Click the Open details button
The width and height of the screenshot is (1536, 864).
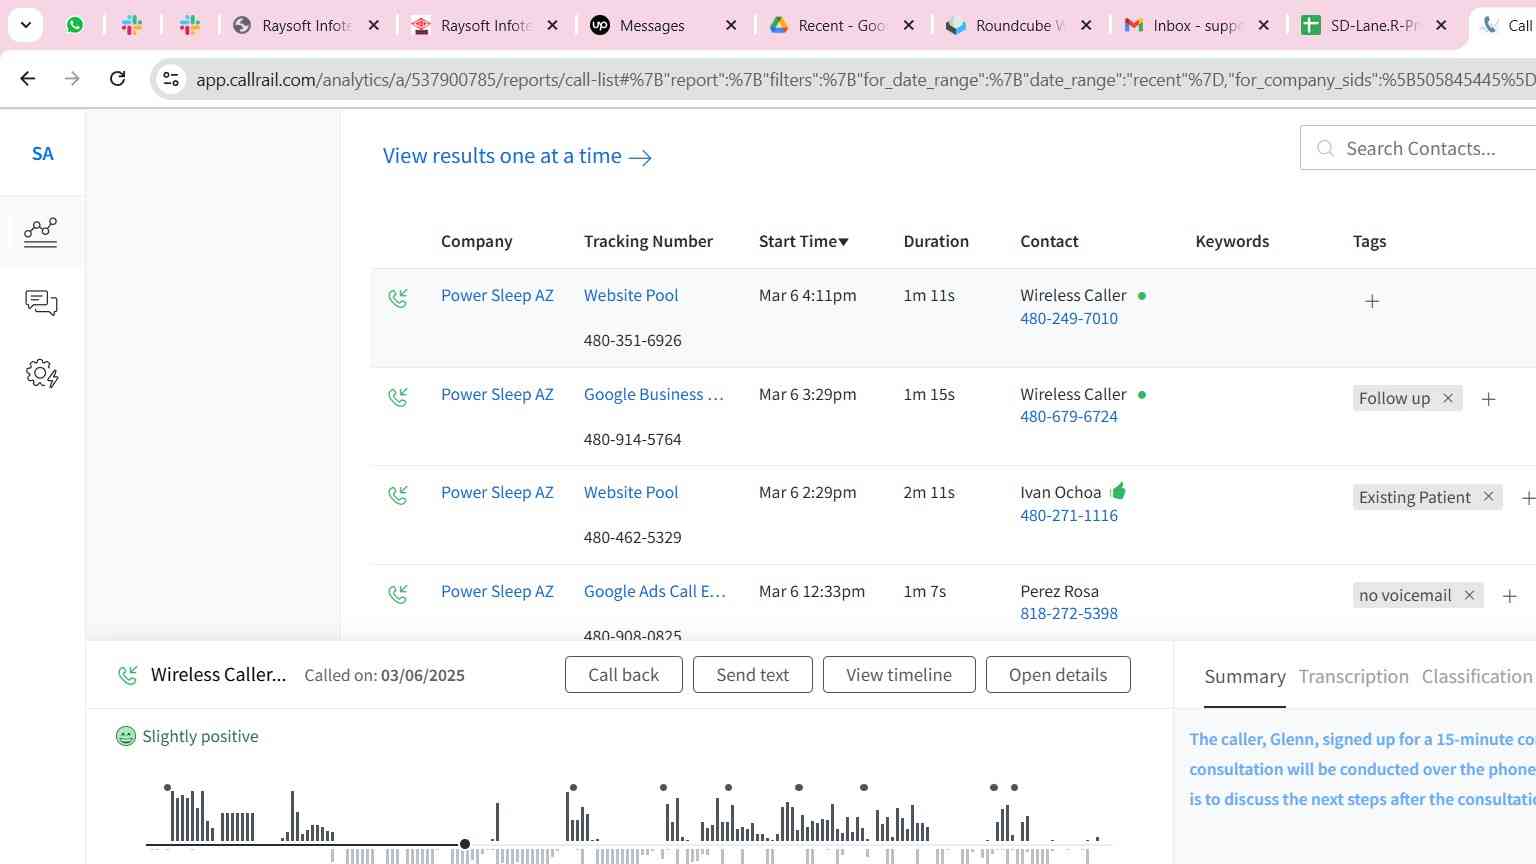(x=1058, y=675)
